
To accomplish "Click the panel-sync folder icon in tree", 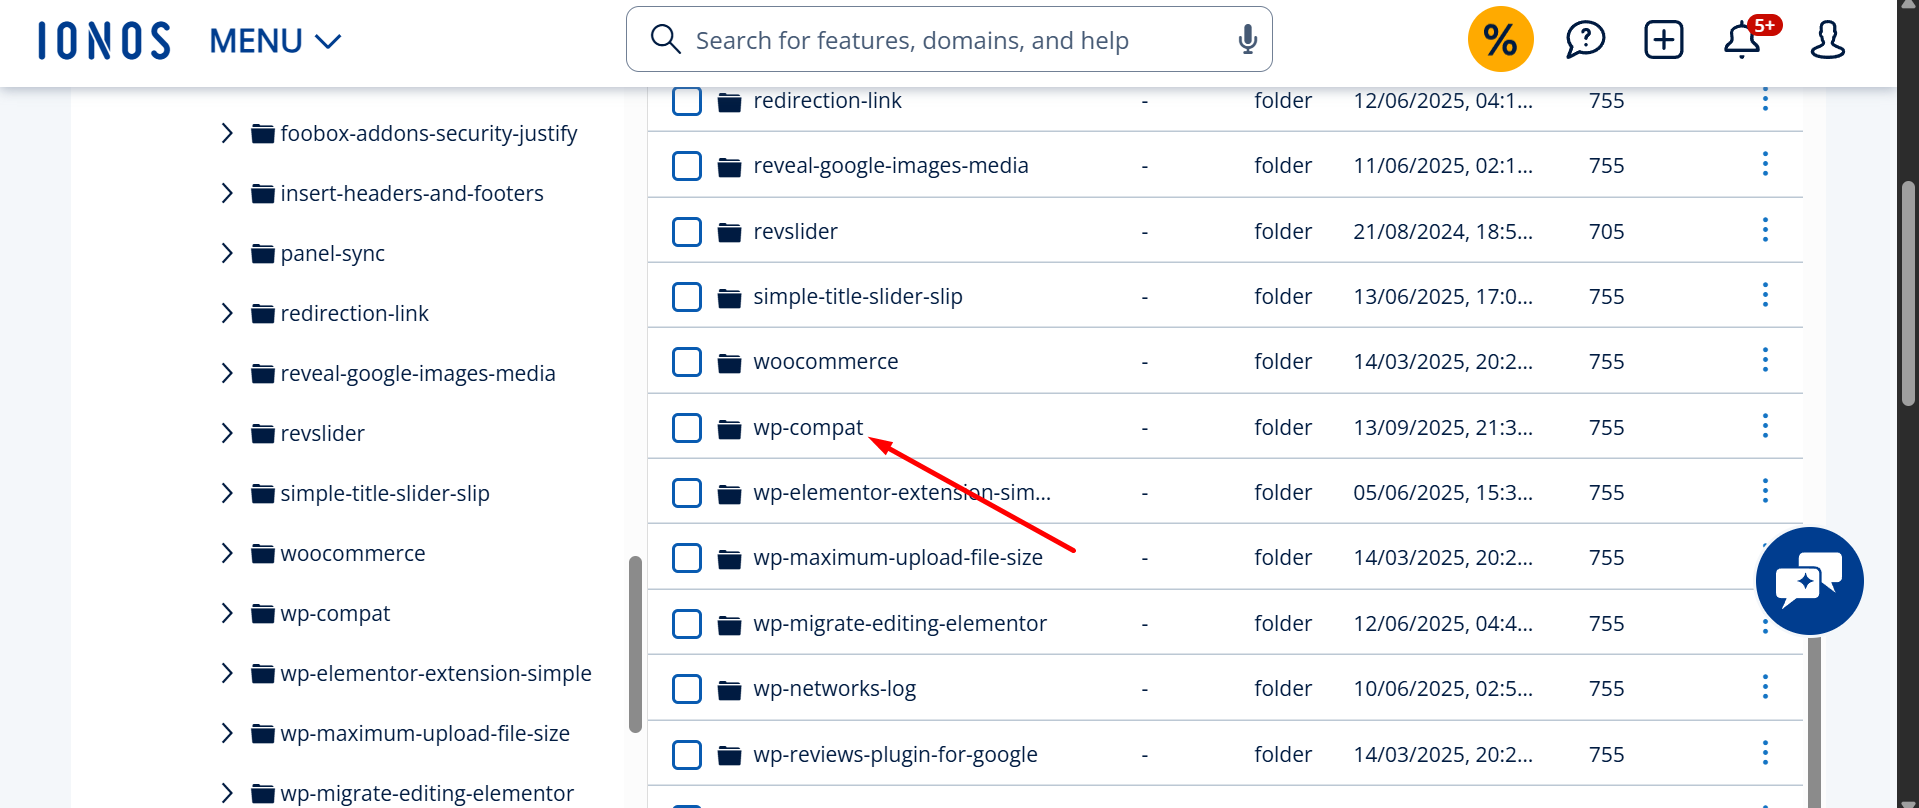I will pyautogui.click(x=263, y=253).
